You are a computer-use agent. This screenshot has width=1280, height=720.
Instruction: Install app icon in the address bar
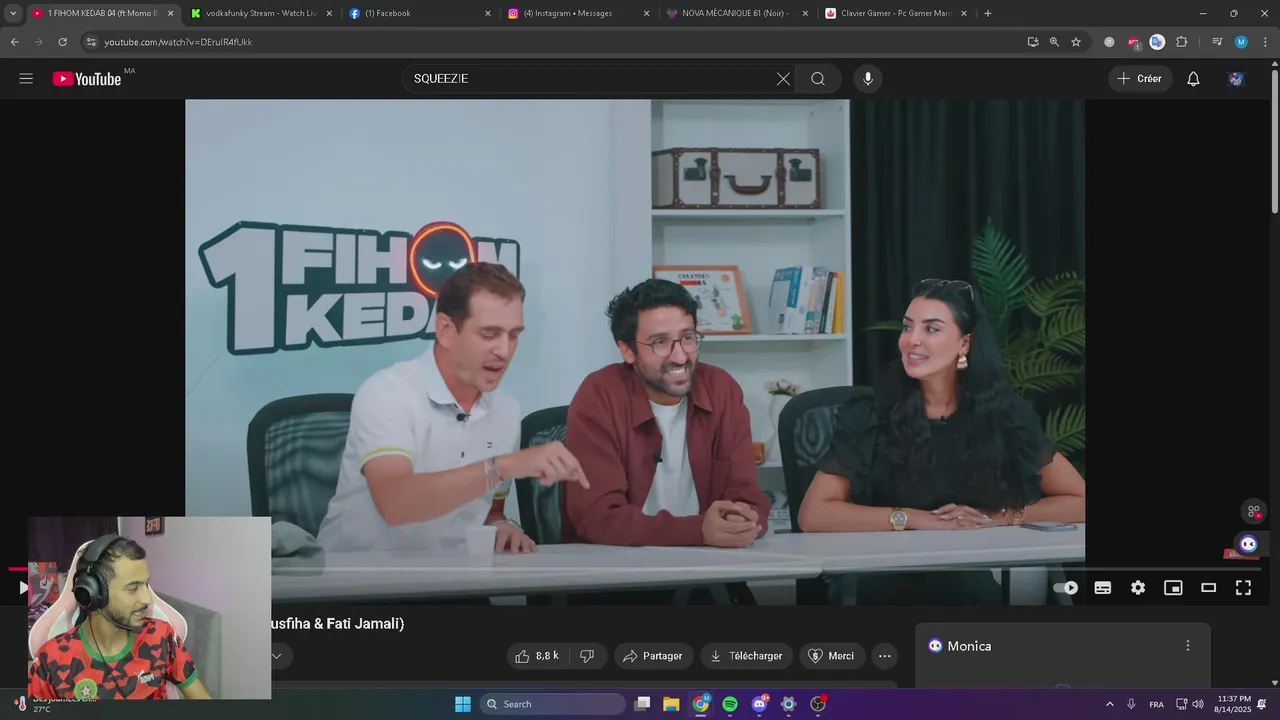tap(1033, 42)
